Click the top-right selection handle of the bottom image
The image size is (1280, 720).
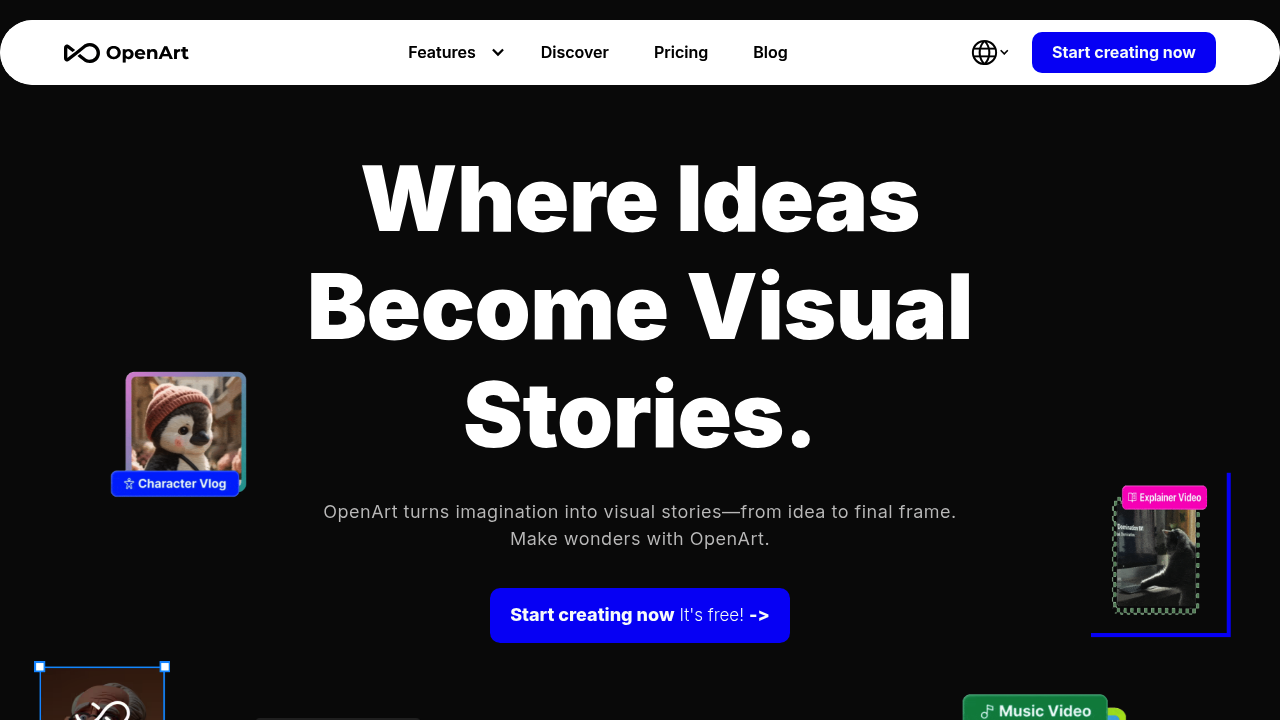coord(165,666)
